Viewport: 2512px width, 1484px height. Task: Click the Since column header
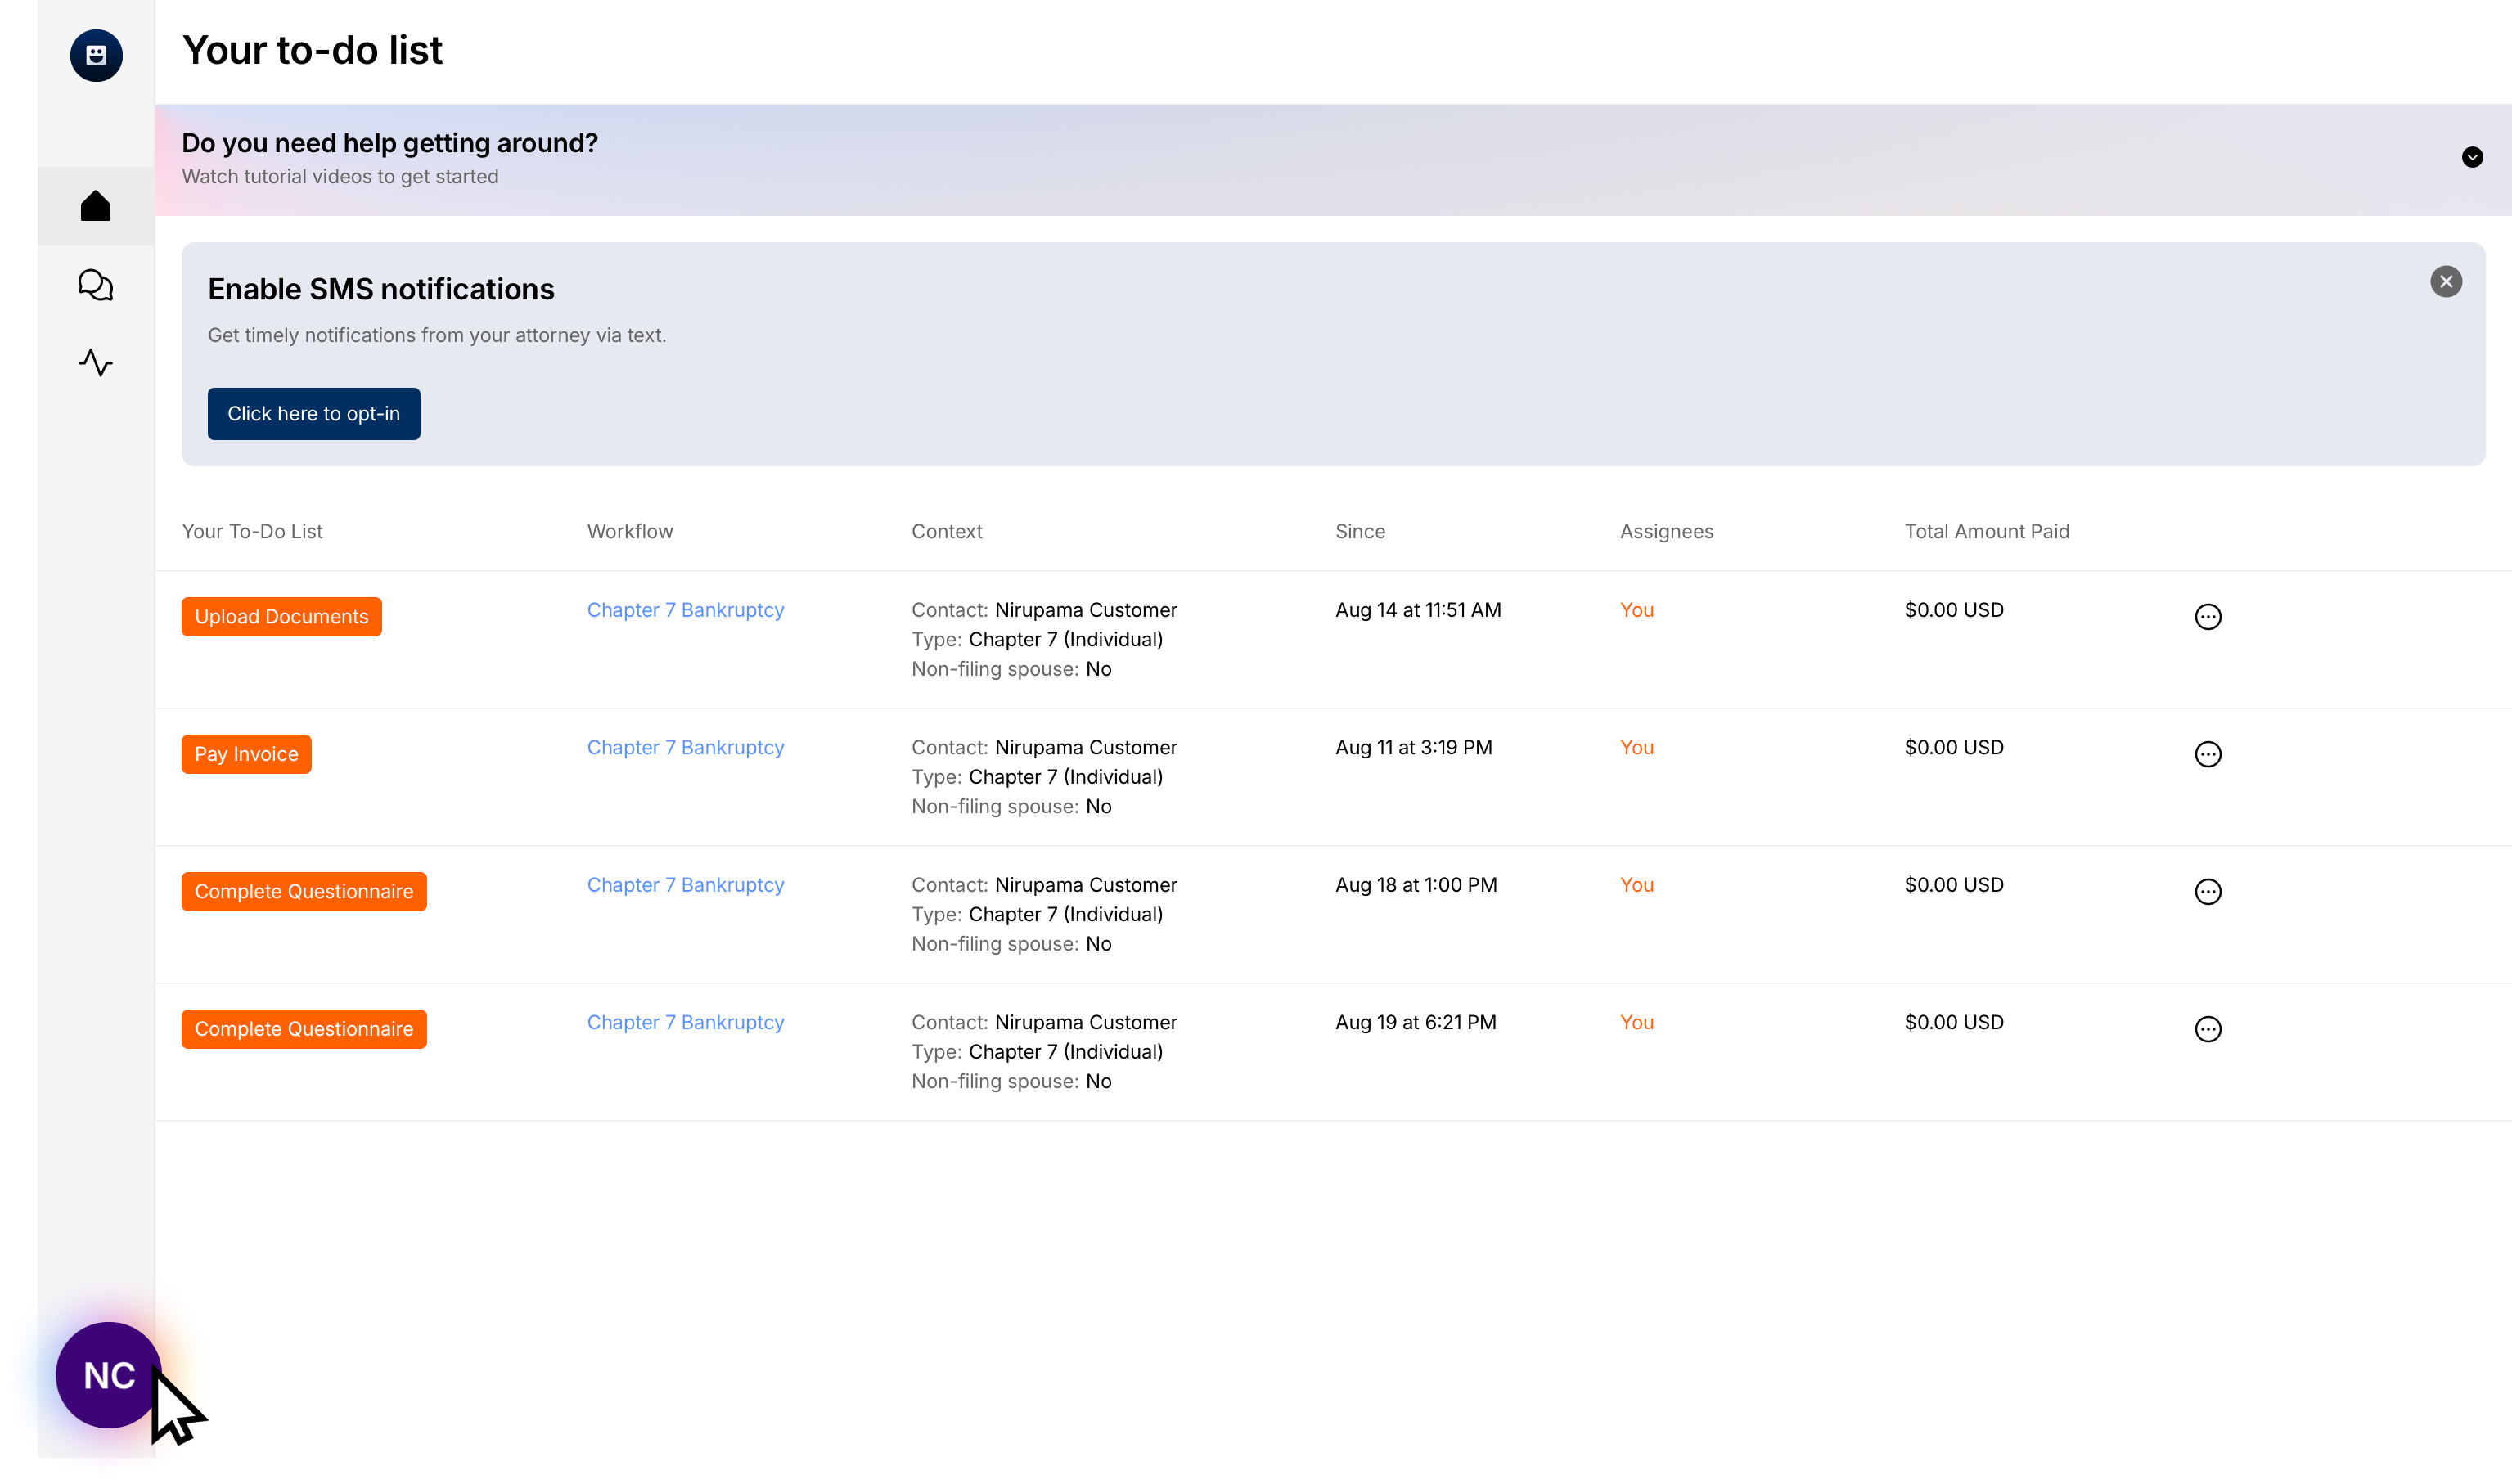point(1360,532)
